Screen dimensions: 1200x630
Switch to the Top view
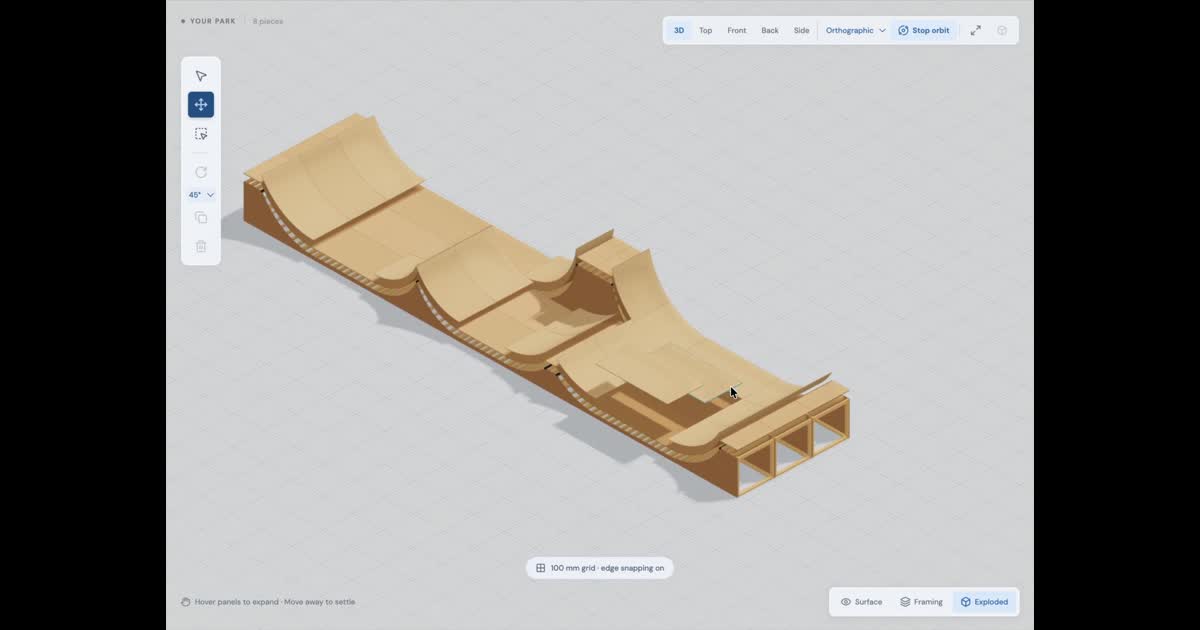click(x=706, y=31)
